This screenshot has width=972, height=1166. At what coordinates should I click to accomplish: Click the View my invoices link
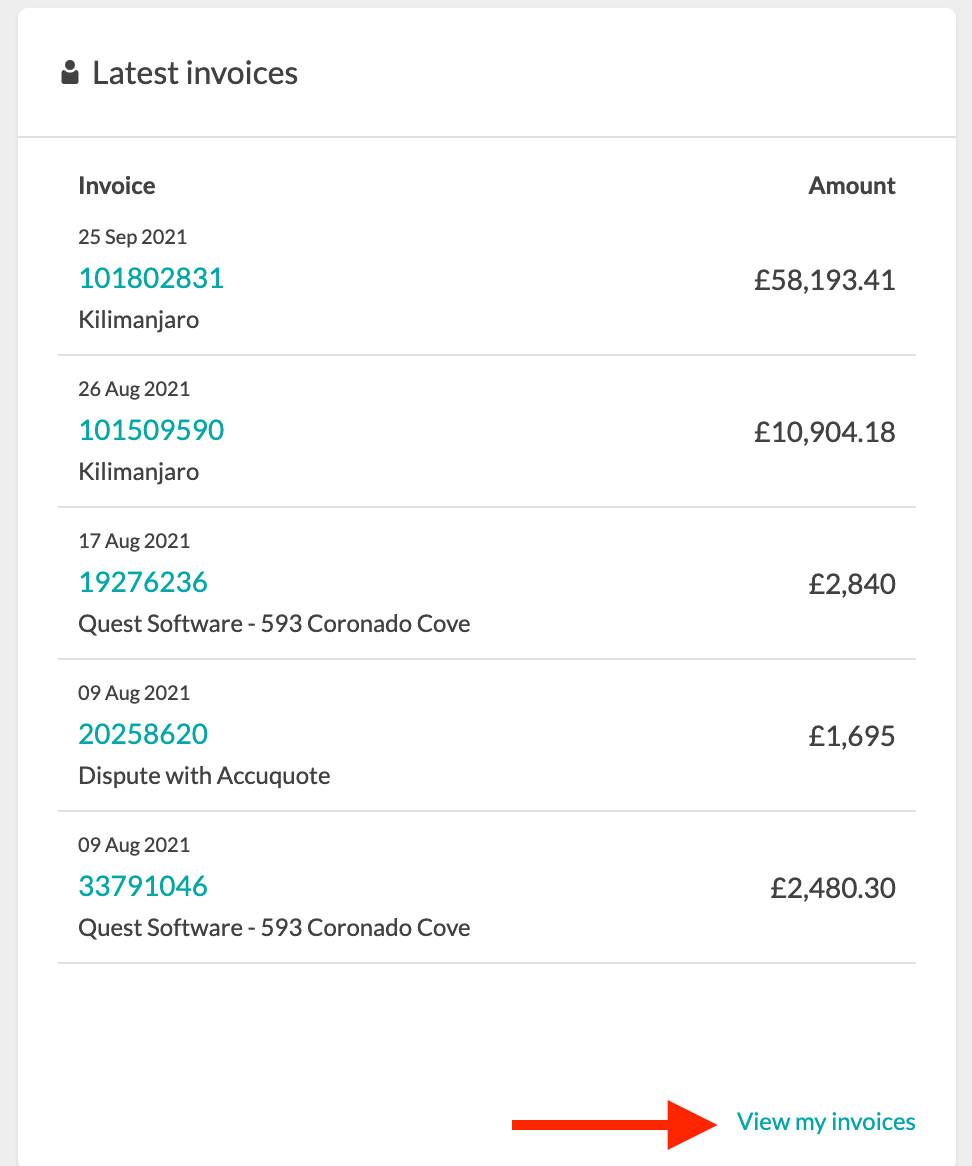pyautogui.click(x=825, y=1121)
